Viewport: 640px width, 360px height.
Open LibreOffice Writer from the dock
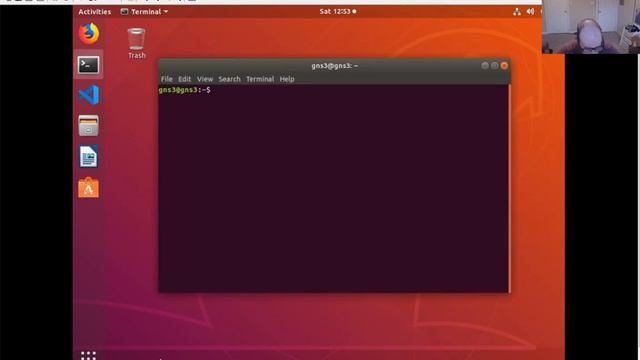[x=89, y=156]
